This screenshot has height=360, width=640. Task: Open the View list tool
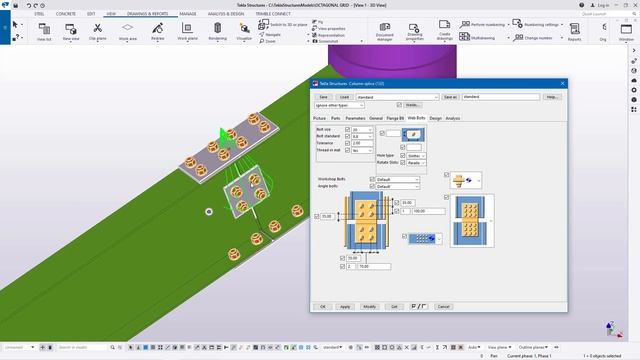click(44, 32)
